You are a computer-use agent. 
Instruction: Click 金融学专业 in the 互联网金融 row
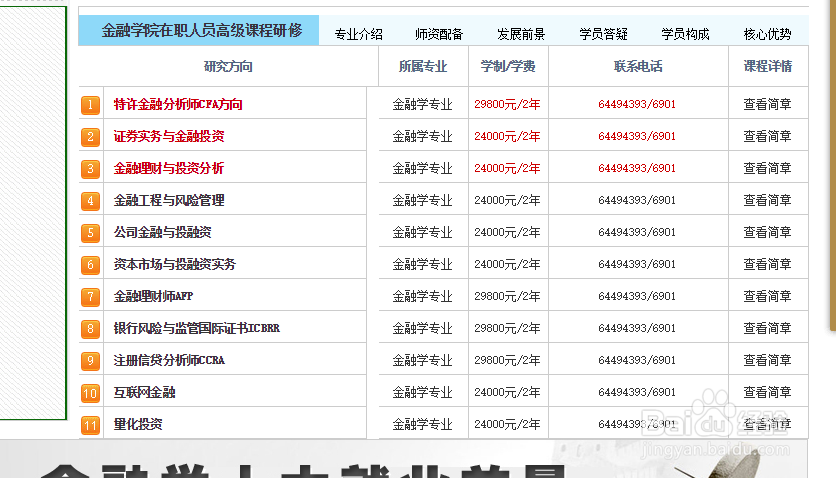pos(422,393)
